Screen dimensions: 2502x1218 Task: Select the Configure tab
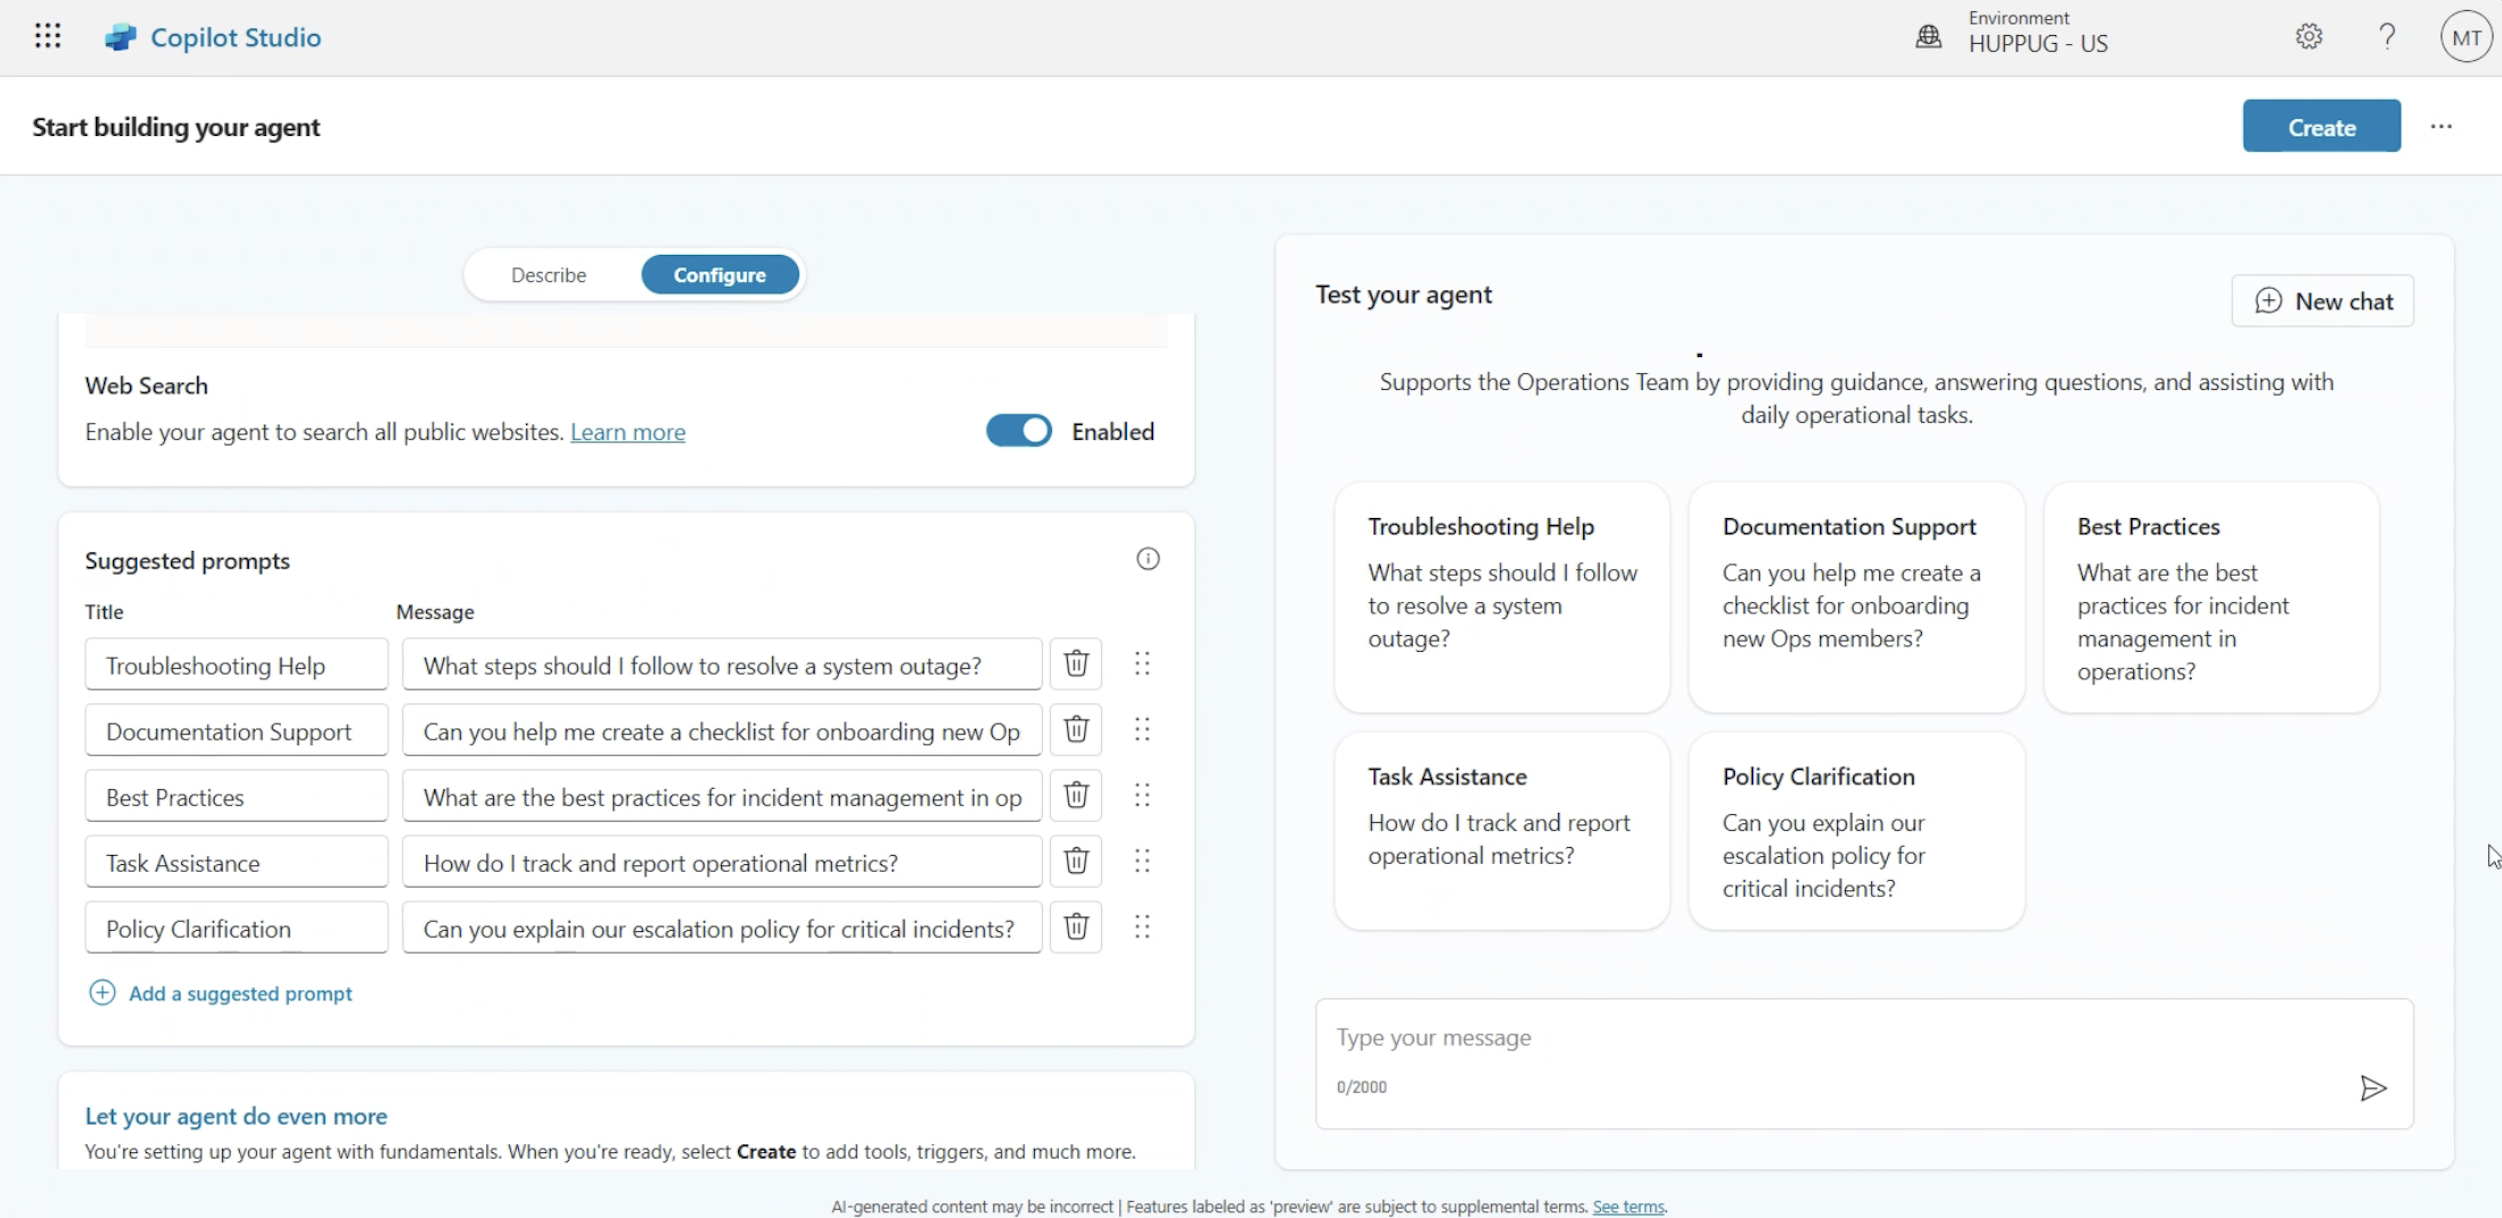point(719,274)
